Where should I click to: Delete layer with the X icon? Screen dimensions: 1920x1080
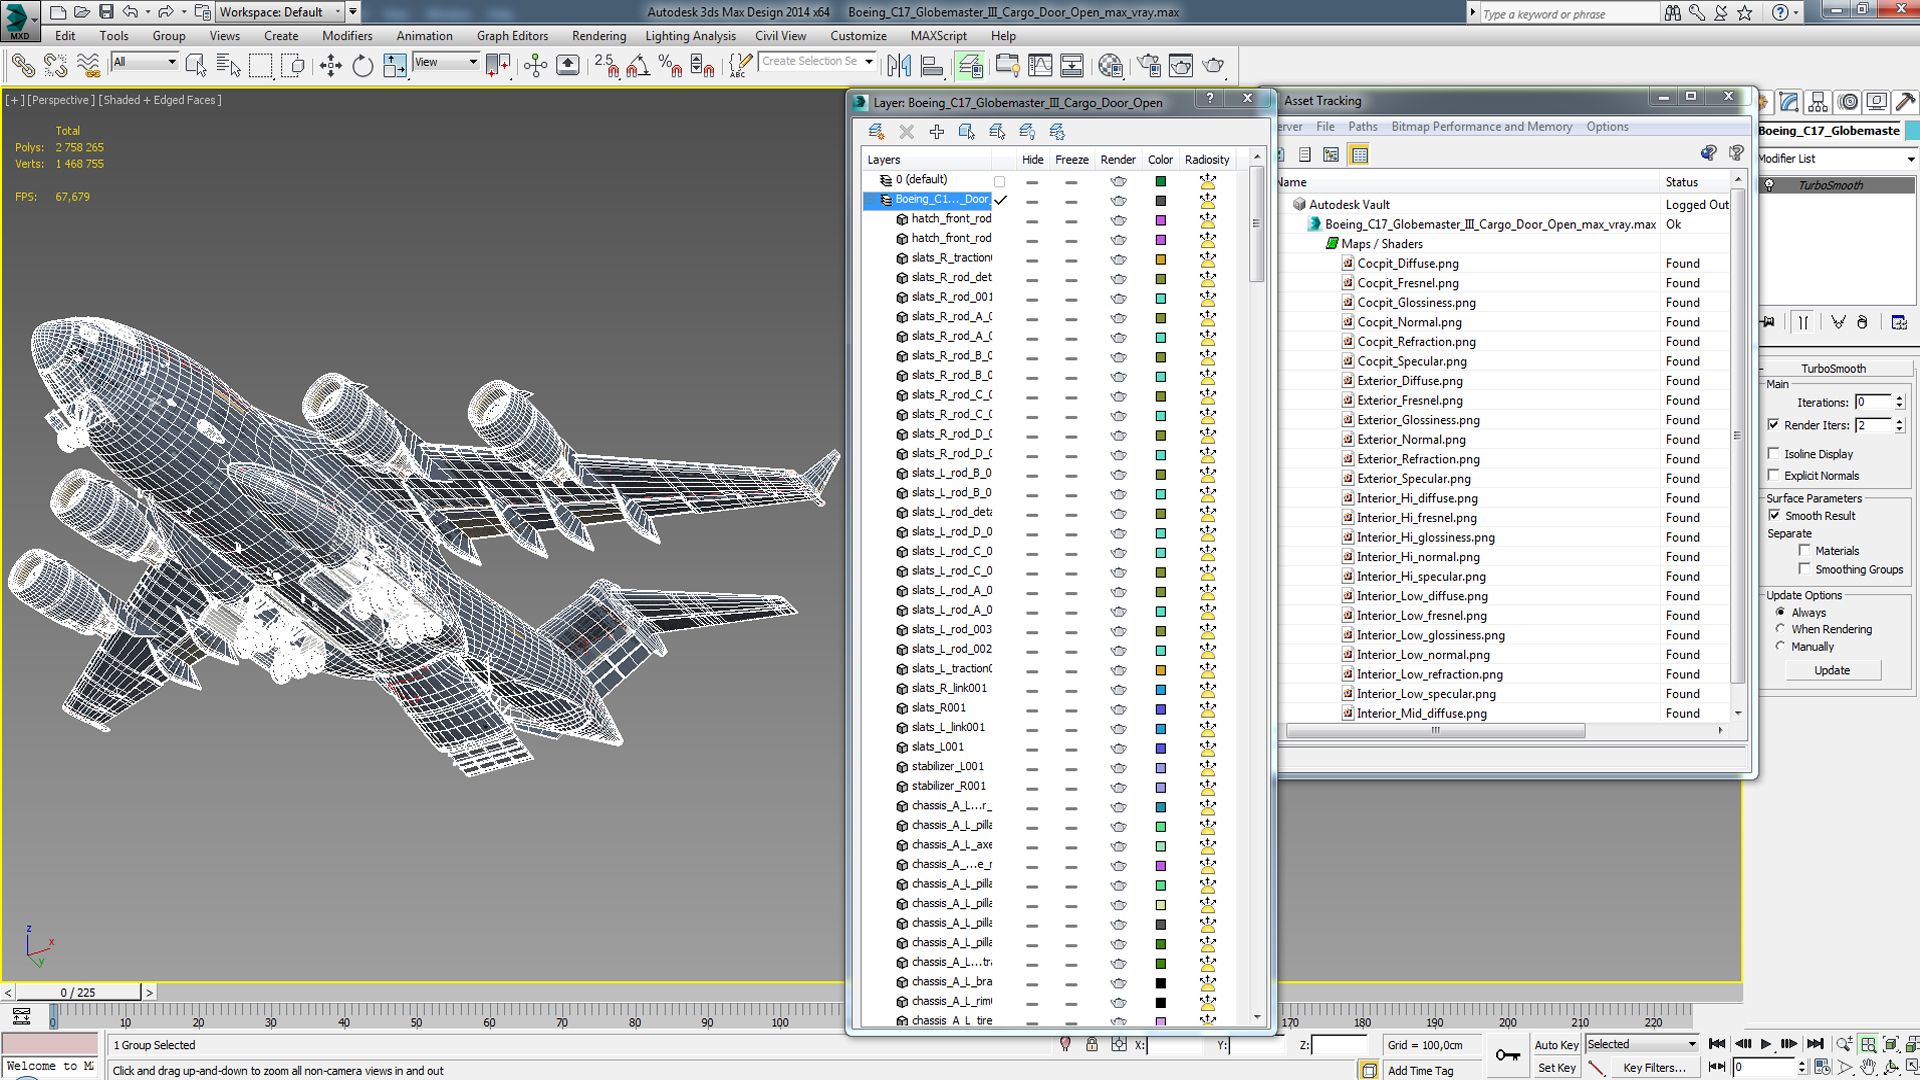(906, 132)
